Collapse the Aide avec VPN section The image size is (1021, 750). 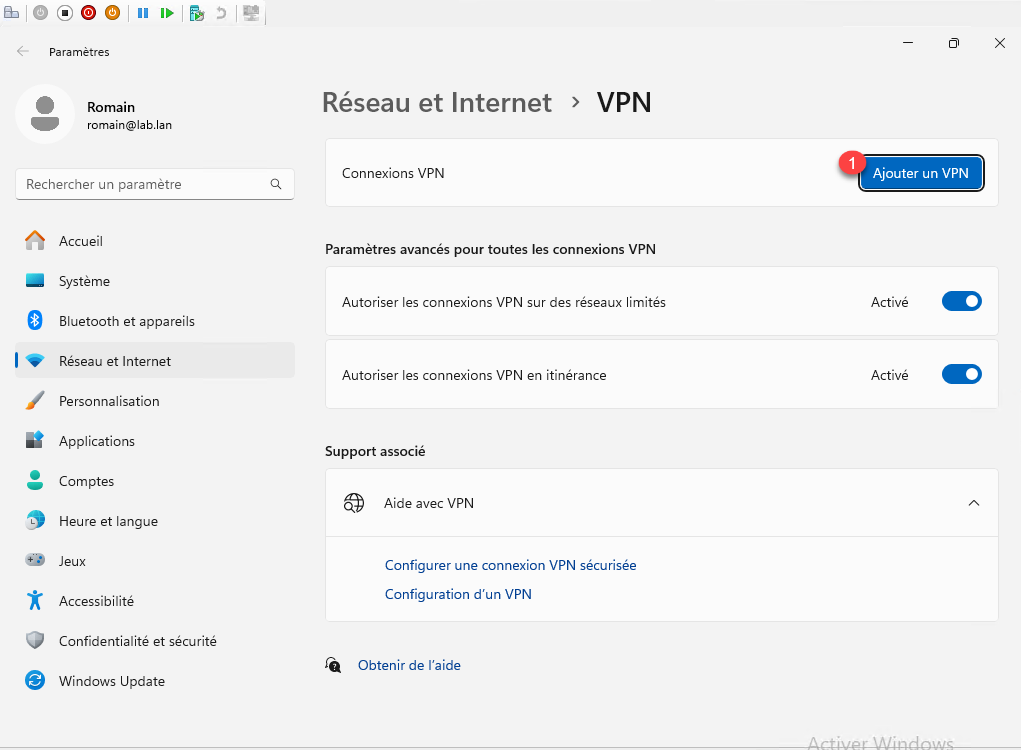pyautogui.click(x=973, y=503)
